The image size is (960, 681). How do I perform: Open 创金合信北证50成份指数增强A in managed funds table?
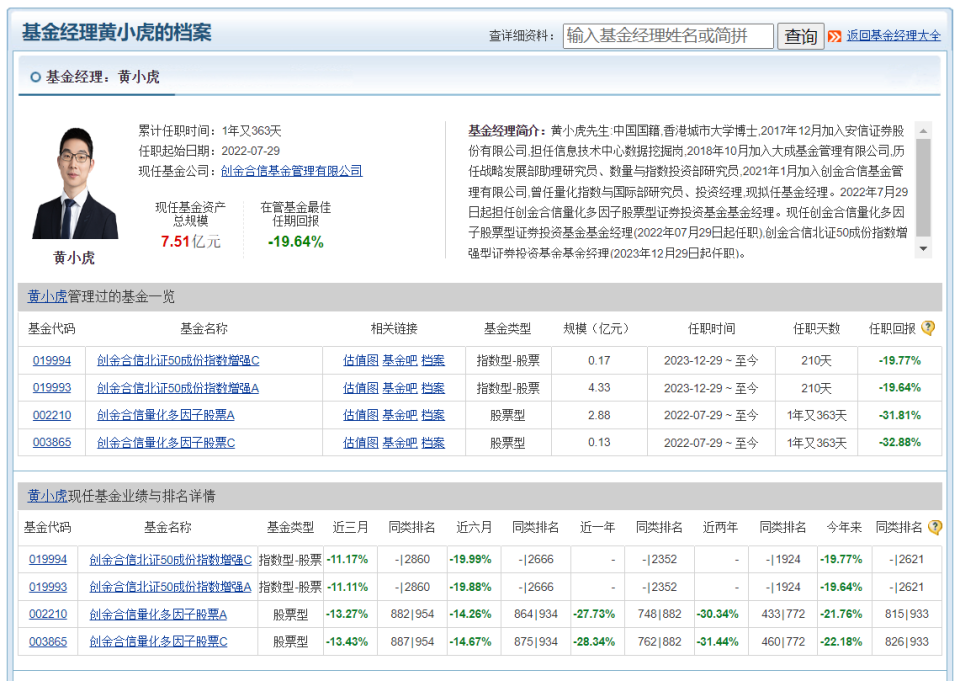(178, 388)
